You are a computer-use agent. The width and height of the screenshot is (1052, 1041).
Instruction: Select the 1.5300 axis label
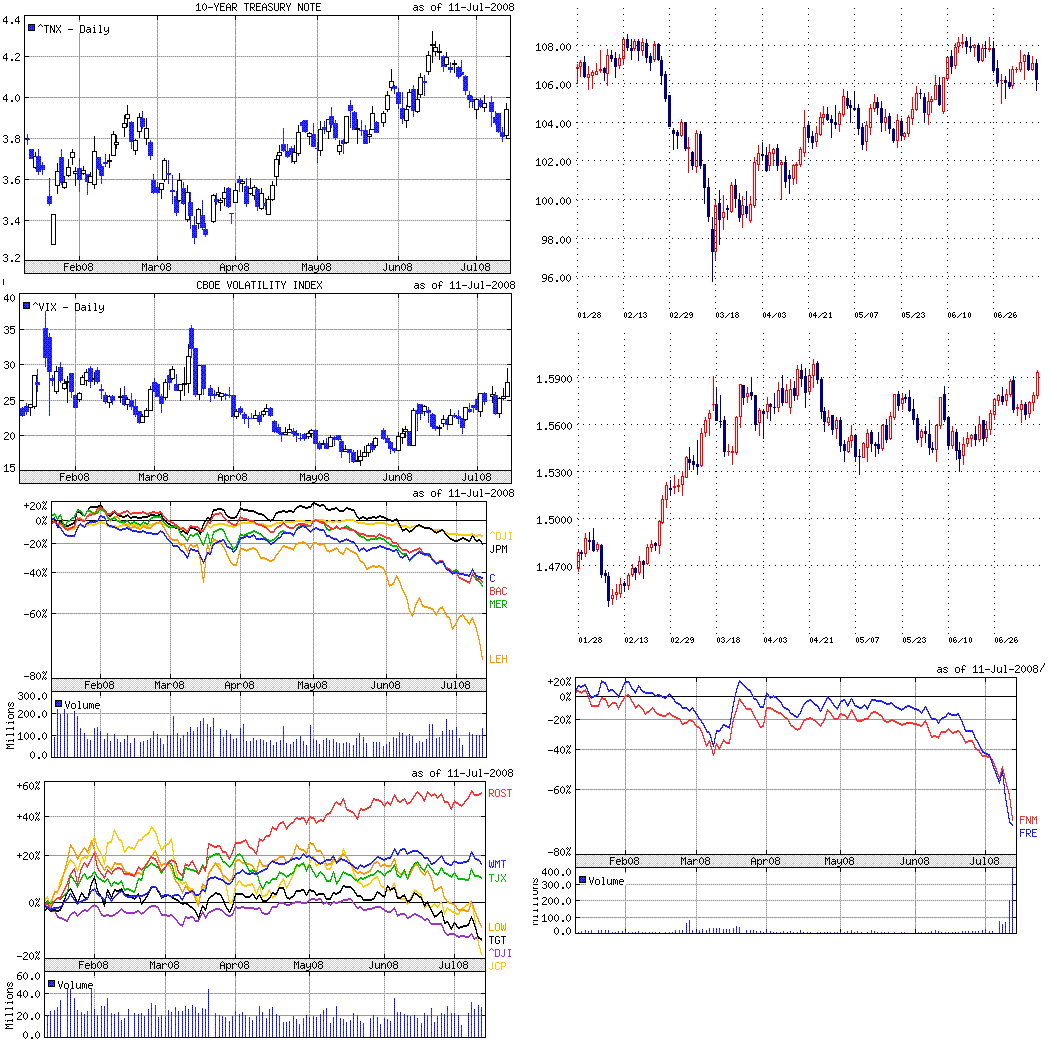coord(554,473)
